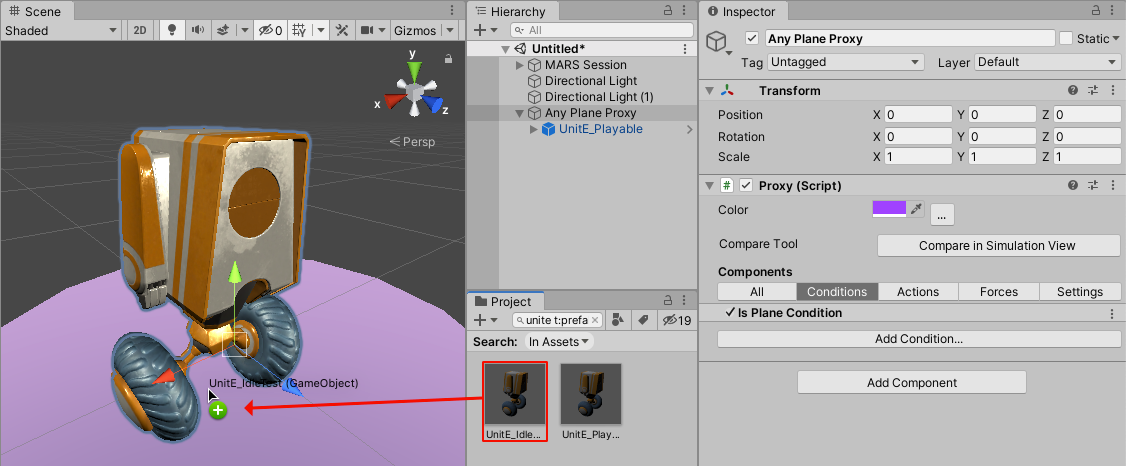Expand UnitE_Playable in the Hierarchy
This screenshot has height=466, width=1126.
[x=533, y=129]
